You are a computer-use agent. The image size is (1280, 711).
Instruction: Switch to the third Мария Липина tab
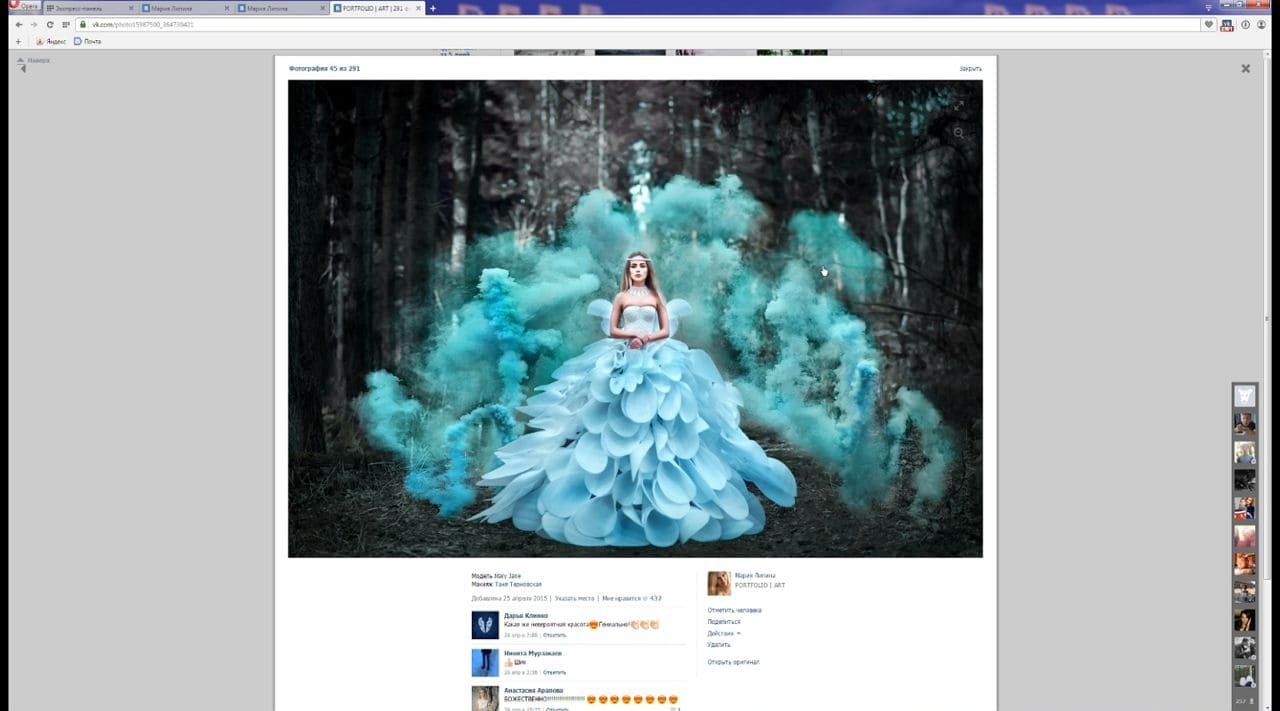pyautogui.click(x=279, y=8)
